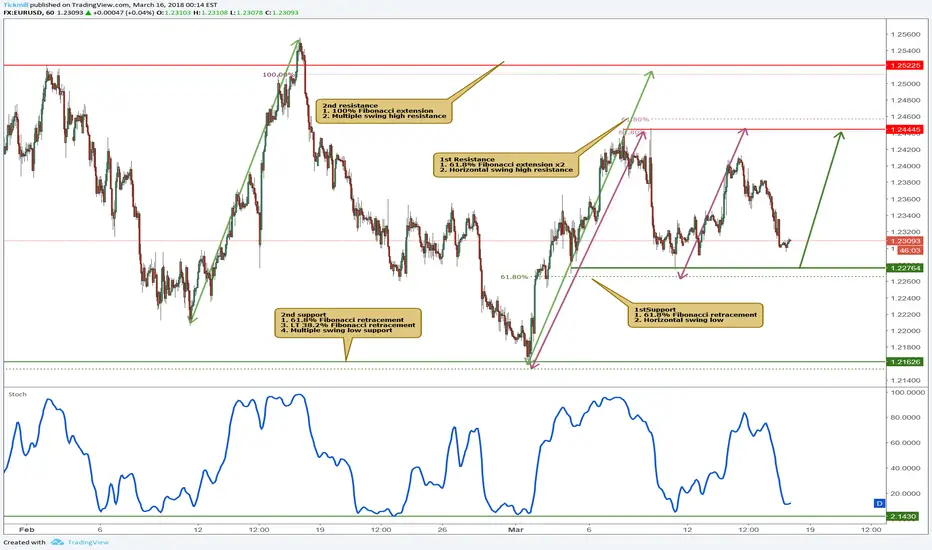Click the 100.0000 stochastic axis value
The image size is (932, 550).
tap(907, 392)
